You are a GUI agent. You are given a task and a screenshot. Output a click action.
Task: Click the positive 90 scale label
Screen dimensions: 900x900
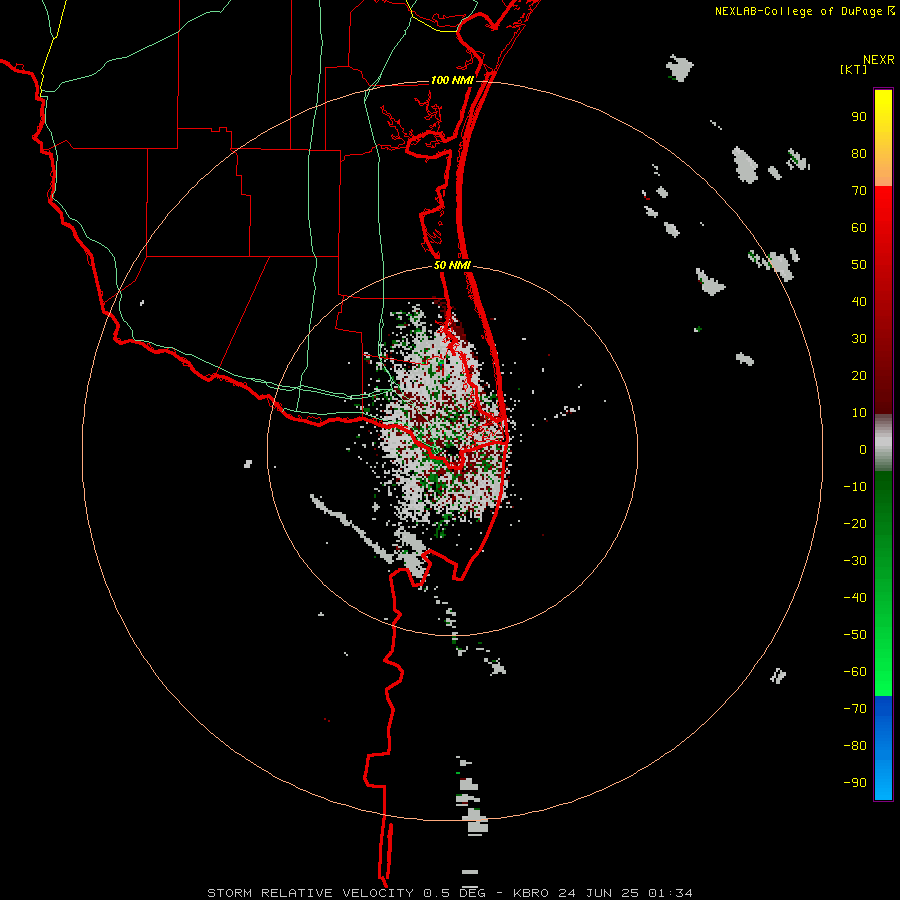point(859,117)
